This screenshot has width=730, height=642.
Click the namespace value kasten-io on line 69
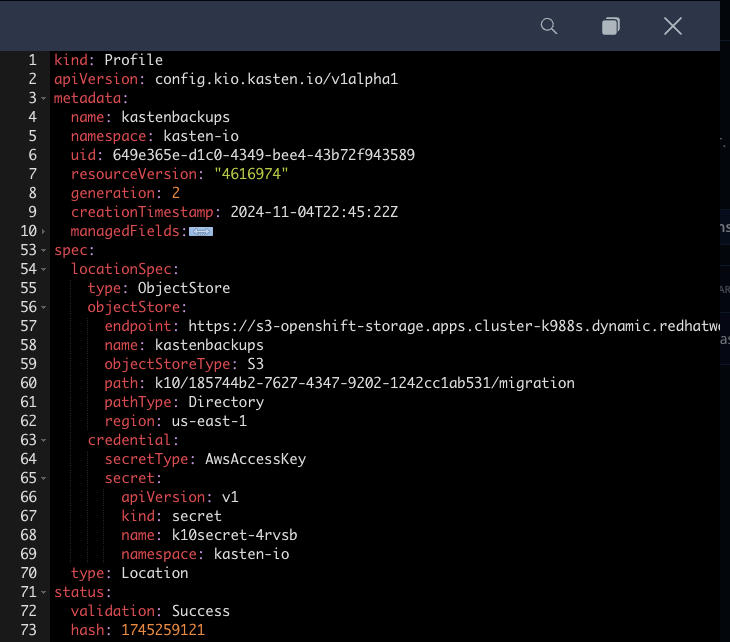251,554
